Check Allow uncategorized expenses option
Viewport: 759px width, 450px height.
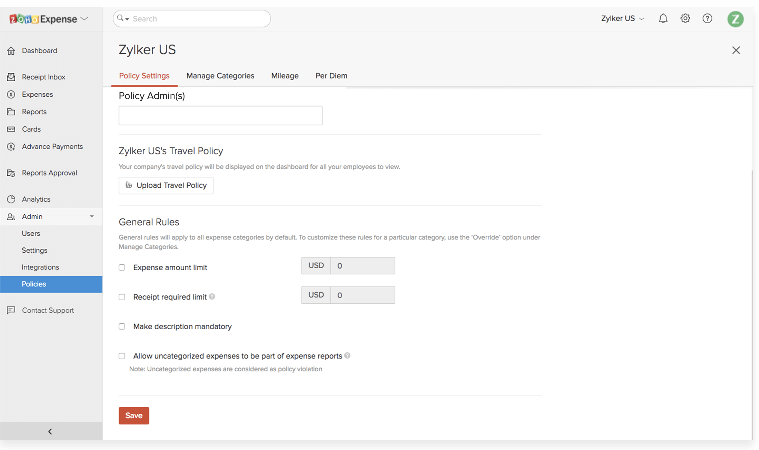pyautogui.click(x=122, y=356)
